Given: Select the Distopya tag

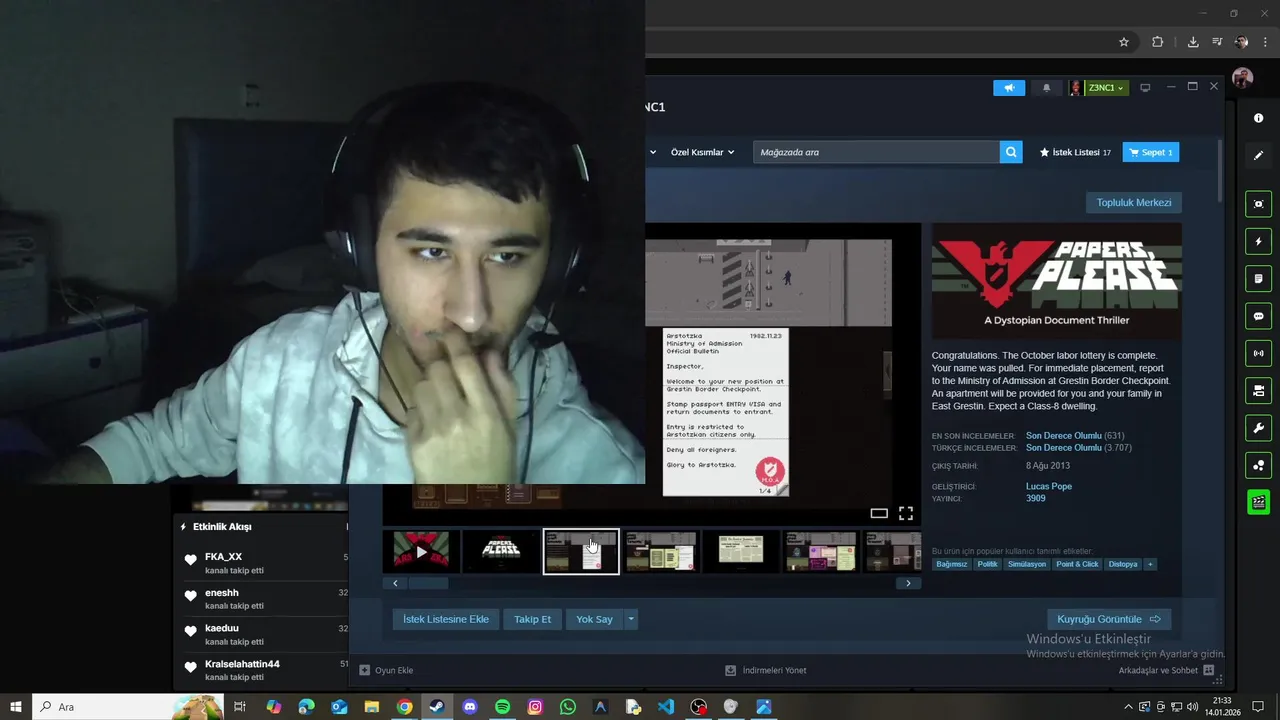Looking at the screenshot, I should [x=1123, y=564].
